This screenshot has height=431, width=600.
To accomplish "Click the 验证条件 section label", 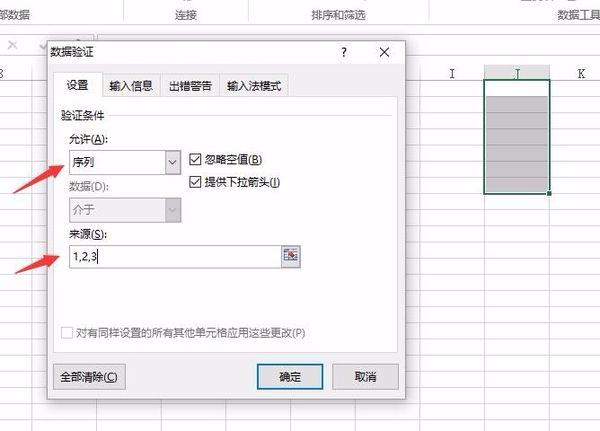I will point(82,115).
